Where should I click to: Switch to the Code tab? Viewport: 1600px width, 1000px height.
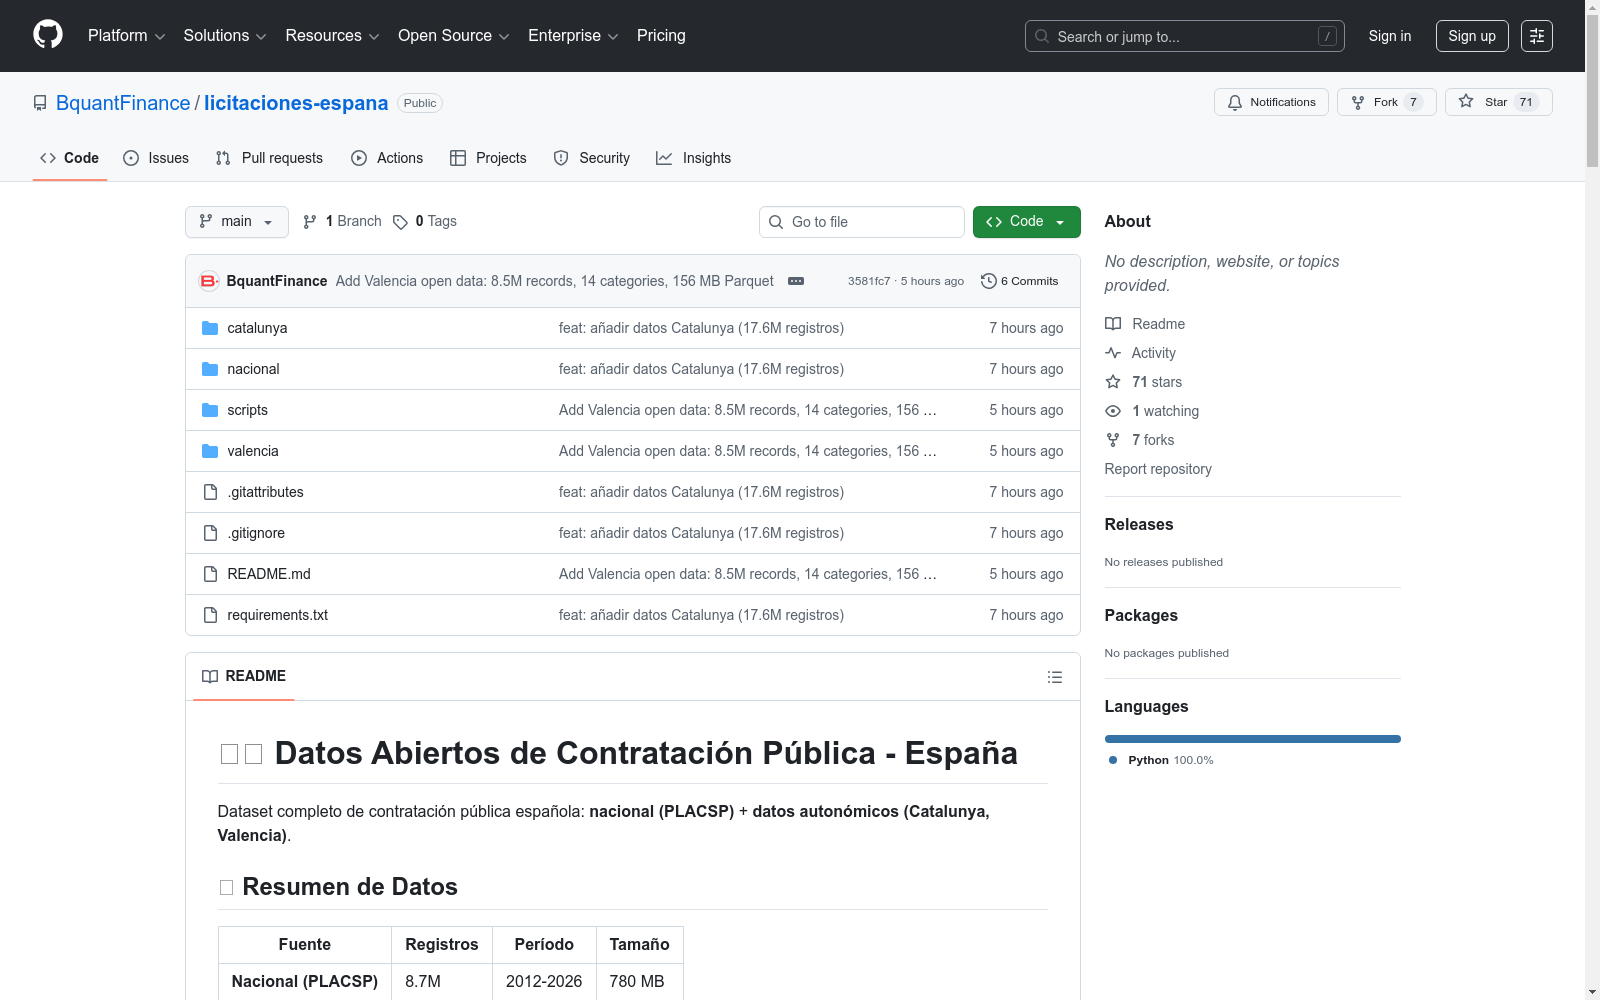[x=70, y=158]
